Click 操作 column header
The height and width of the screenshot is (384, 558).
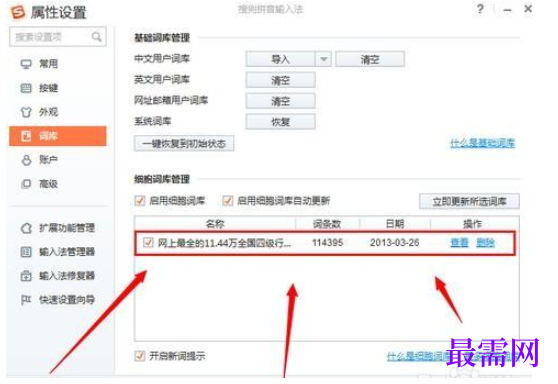[x=473, y=223]
